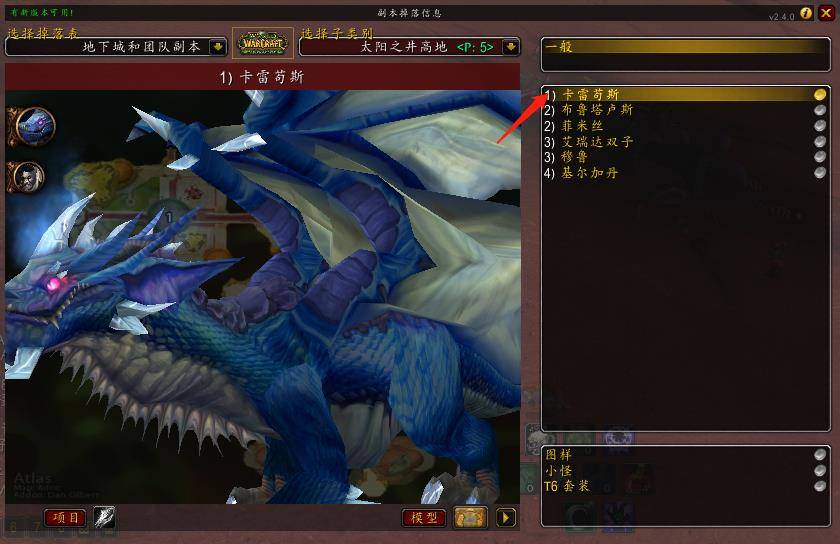Click the blue dragon portrait icon

click(33, 126)
